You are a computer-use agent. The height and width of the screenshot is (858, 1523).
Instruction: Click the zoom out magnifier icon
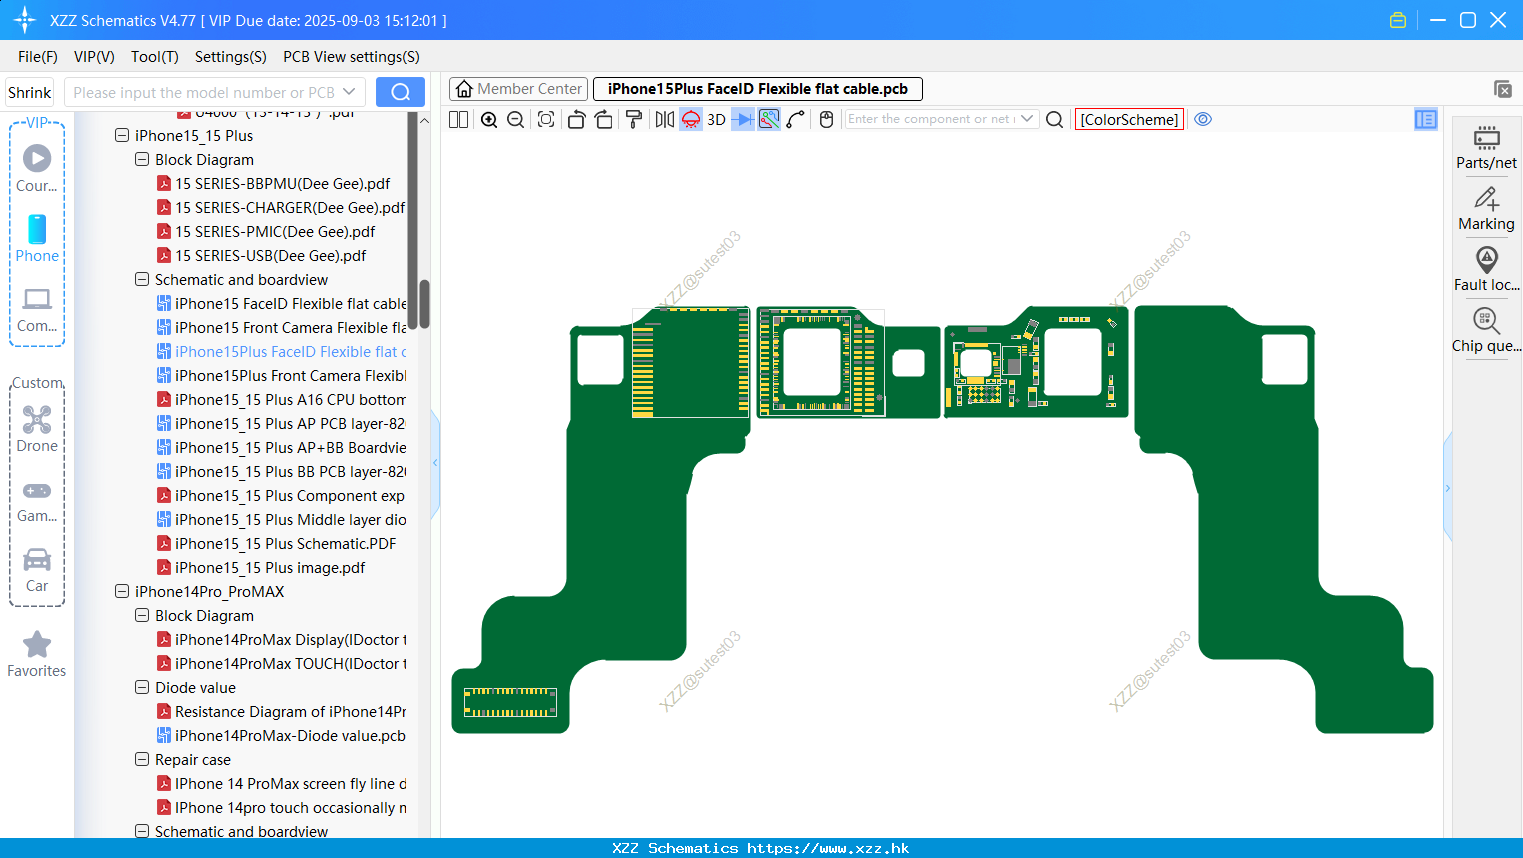point(516,119)
